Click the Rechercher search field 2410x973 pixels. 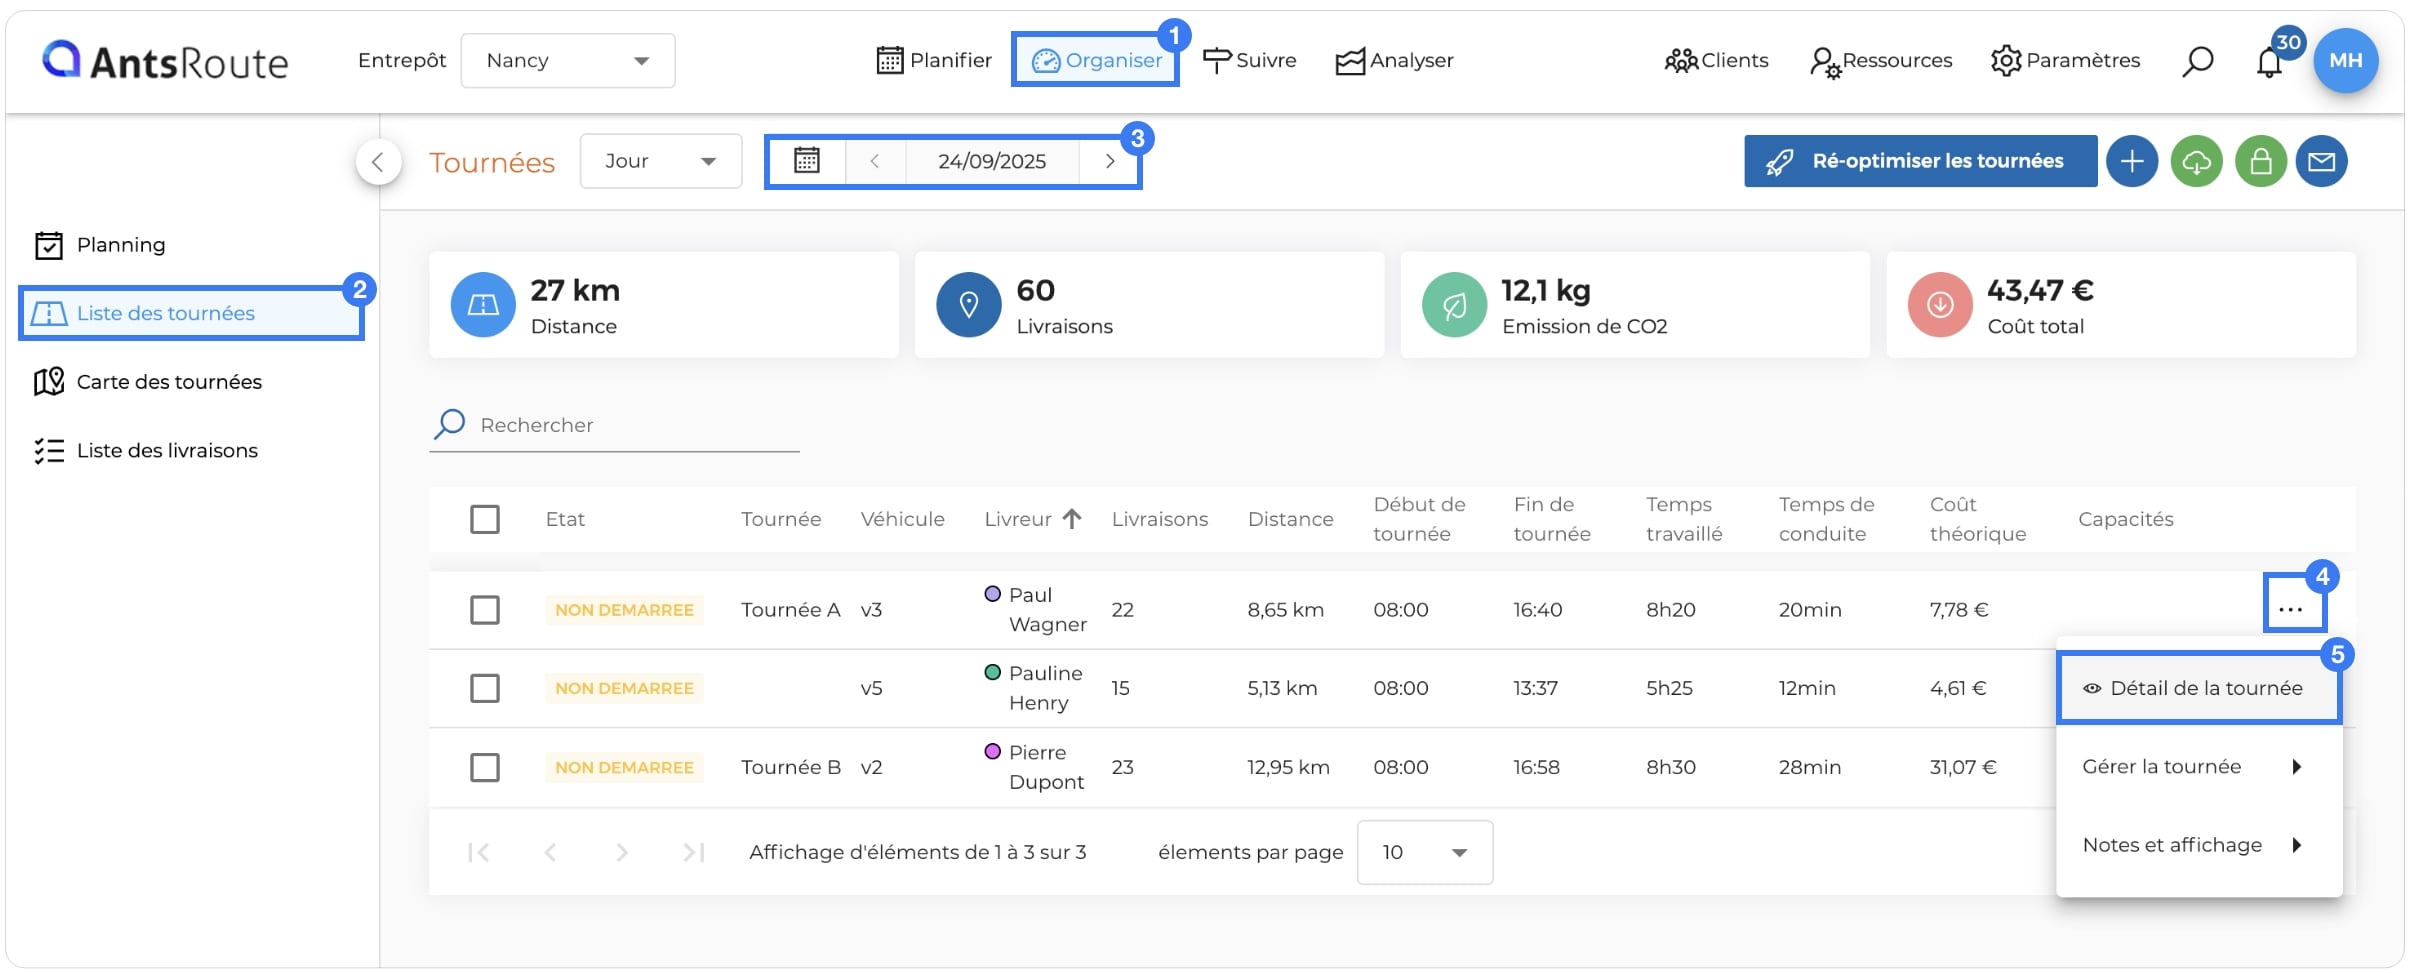(614, 425)
